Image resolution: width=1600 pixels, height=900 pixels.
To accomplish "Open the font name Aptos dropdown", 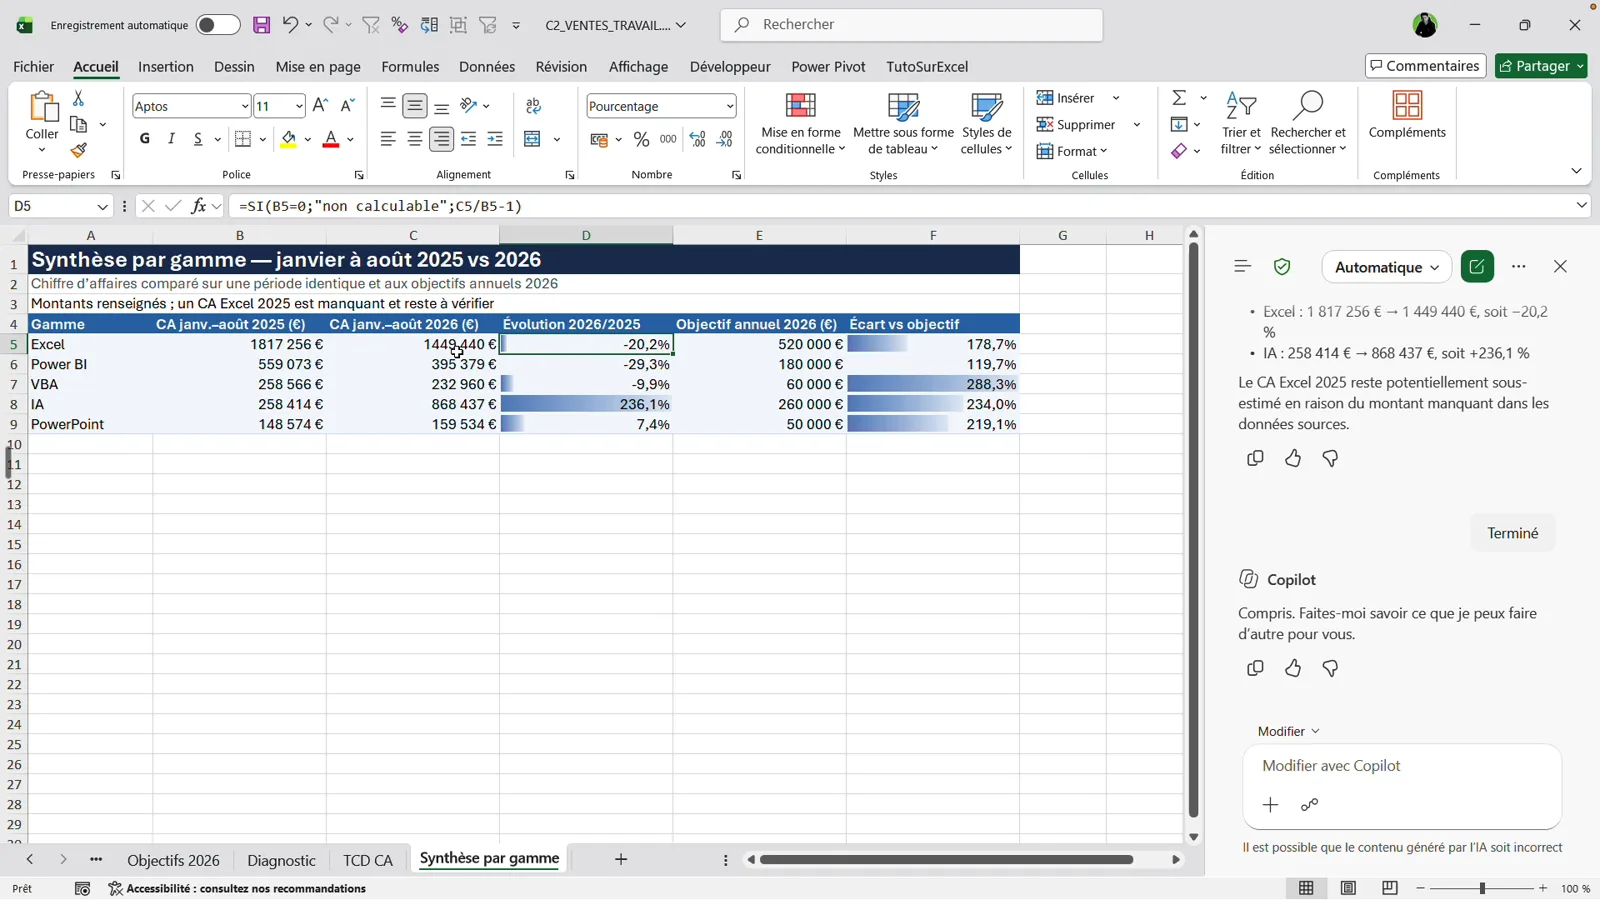I will 244,106.
